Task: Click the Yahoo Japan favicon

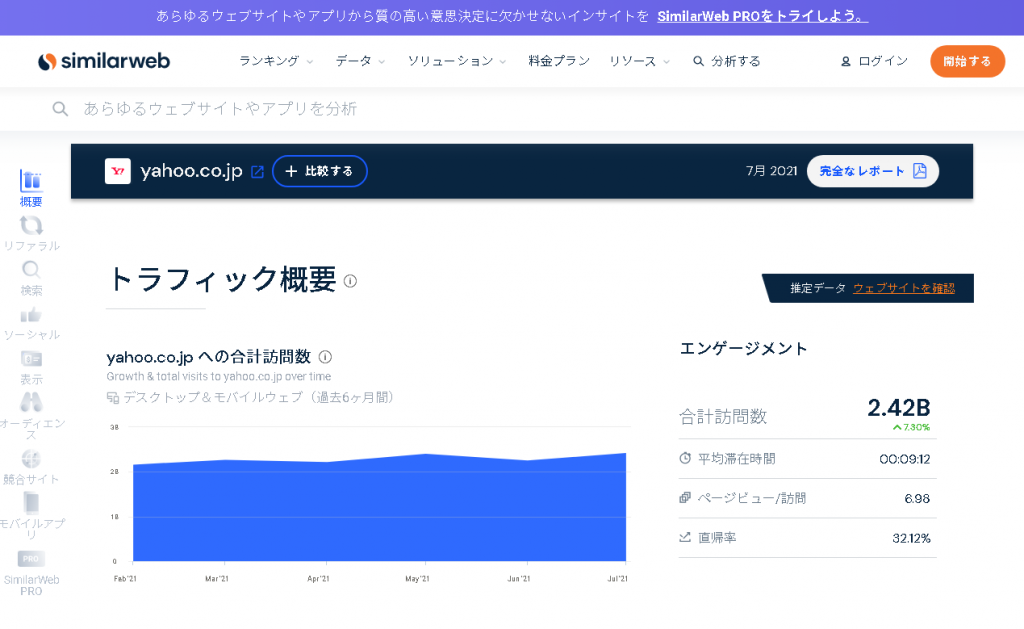Action: tap(118, 171)
